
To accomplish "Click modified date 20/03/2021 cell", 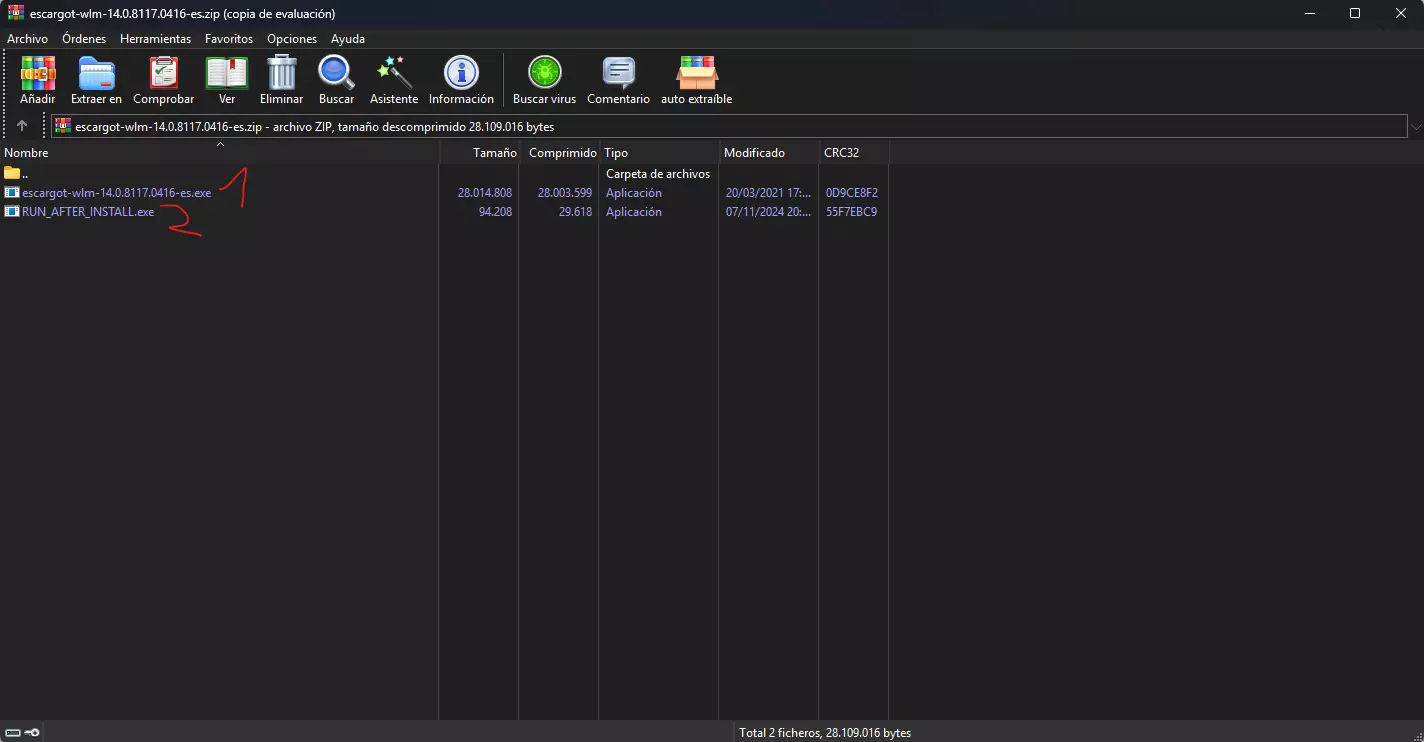I will (768, 193).
